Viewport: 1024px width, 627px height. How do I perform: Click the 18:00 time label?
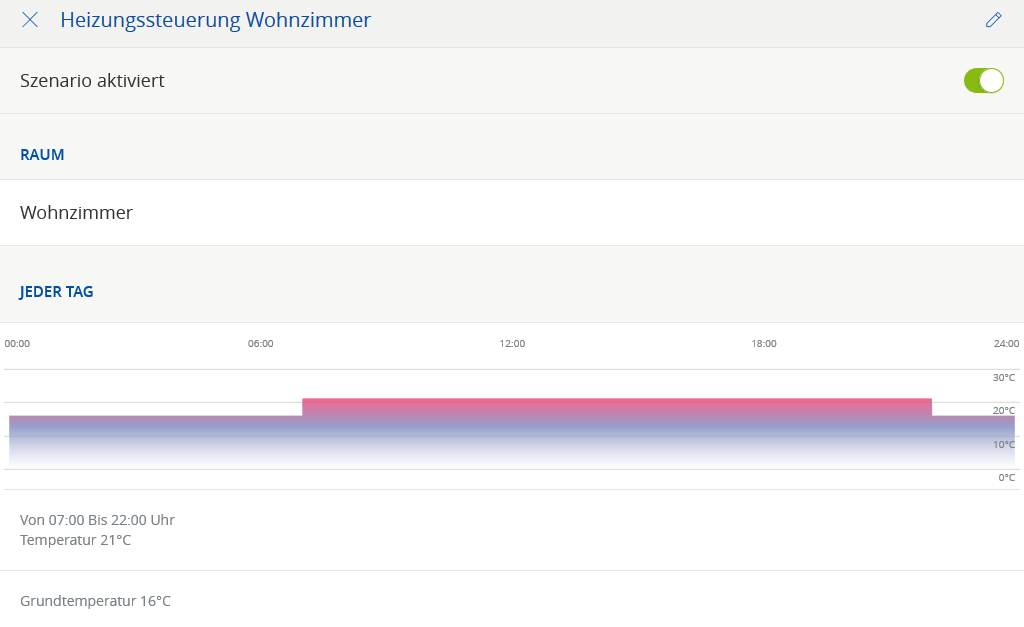(x=764, y=343)
